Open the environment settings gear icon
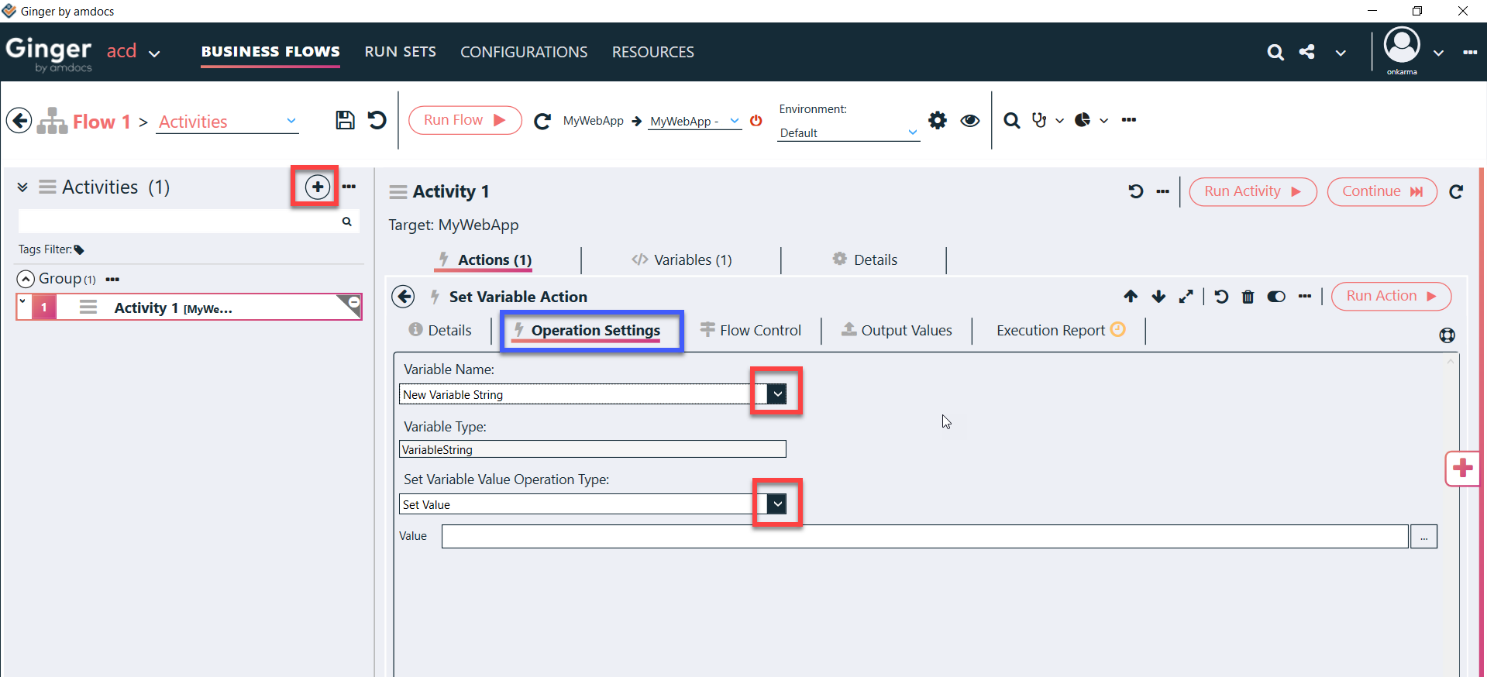The width and height of the screenshot is (1487, 677). (x=937, y=121)
